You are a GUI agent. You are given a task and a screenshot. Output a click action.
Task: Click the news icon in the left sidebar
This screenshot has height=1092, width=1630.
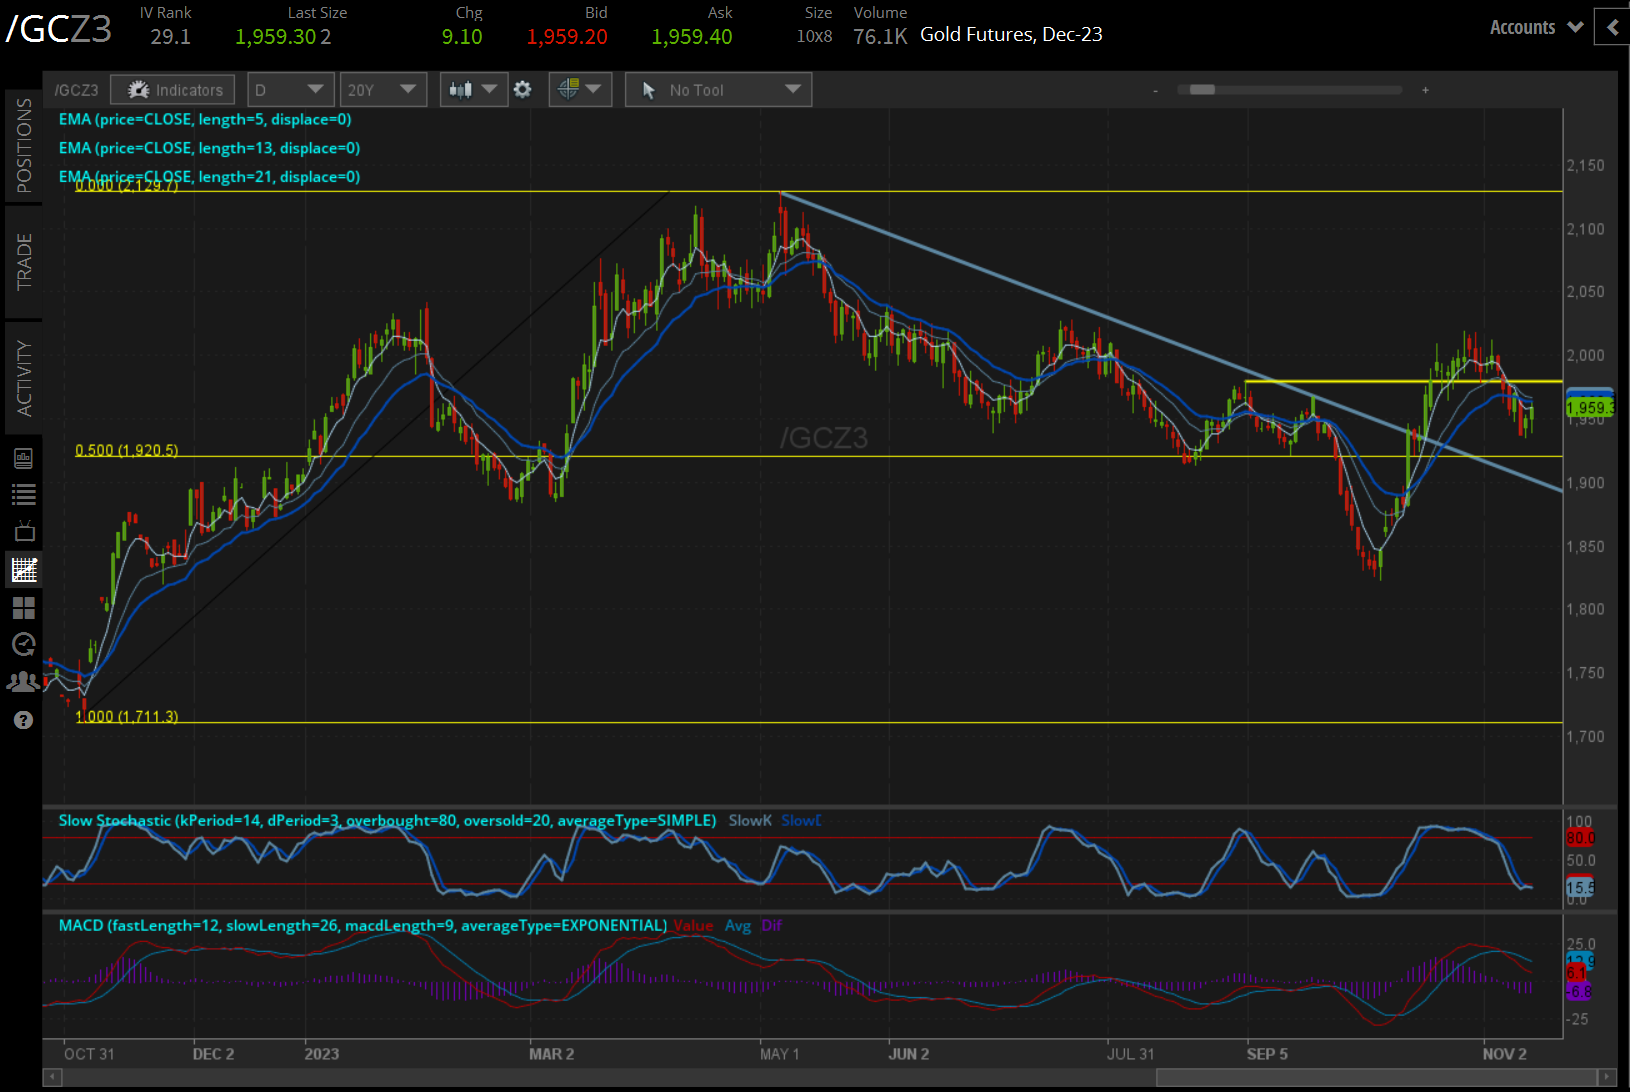(23, 457)
